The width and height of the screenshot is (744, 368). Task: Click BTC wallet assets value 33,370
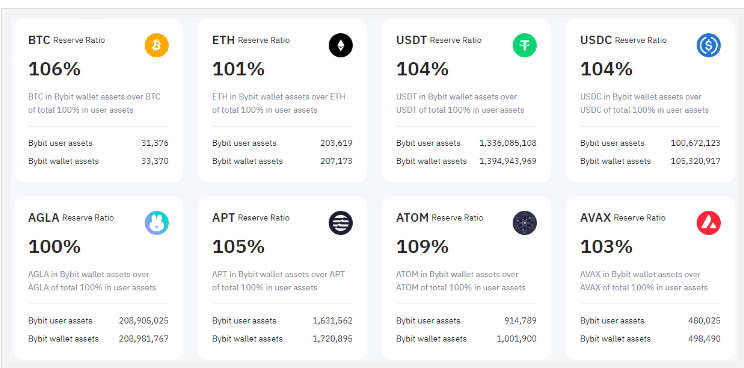click(x=155, y=161)
